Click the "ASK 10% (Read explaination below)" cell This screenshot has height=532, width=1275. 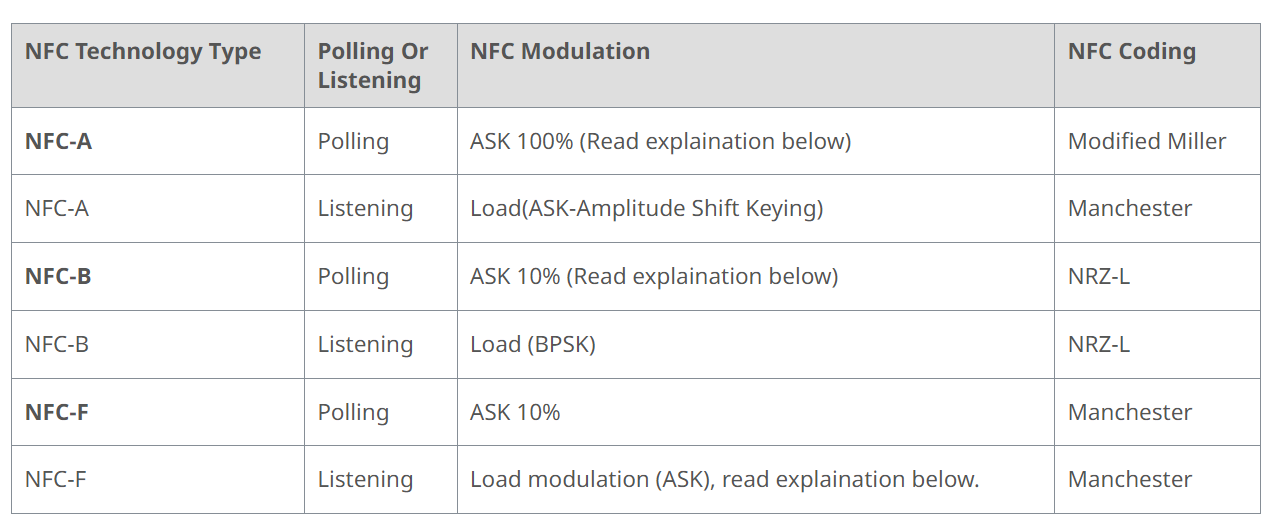tap(654, 277)
